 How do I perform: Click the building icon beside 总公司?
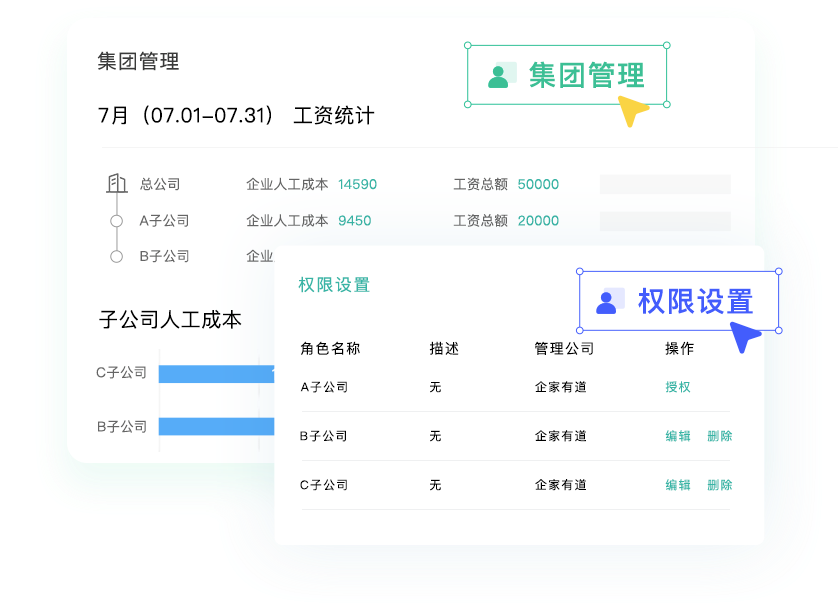click(x=117, y=184)
